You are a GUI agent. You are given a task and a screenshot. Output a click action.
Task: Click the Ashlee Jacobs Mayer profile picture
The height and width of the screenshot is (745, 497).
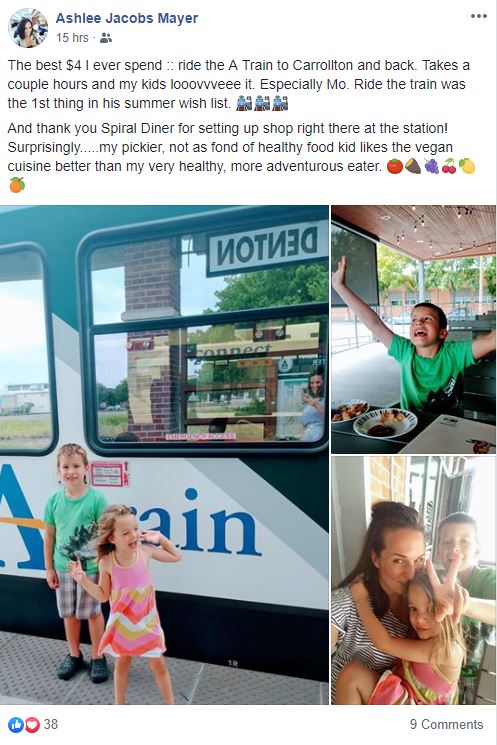pos(28,28)
